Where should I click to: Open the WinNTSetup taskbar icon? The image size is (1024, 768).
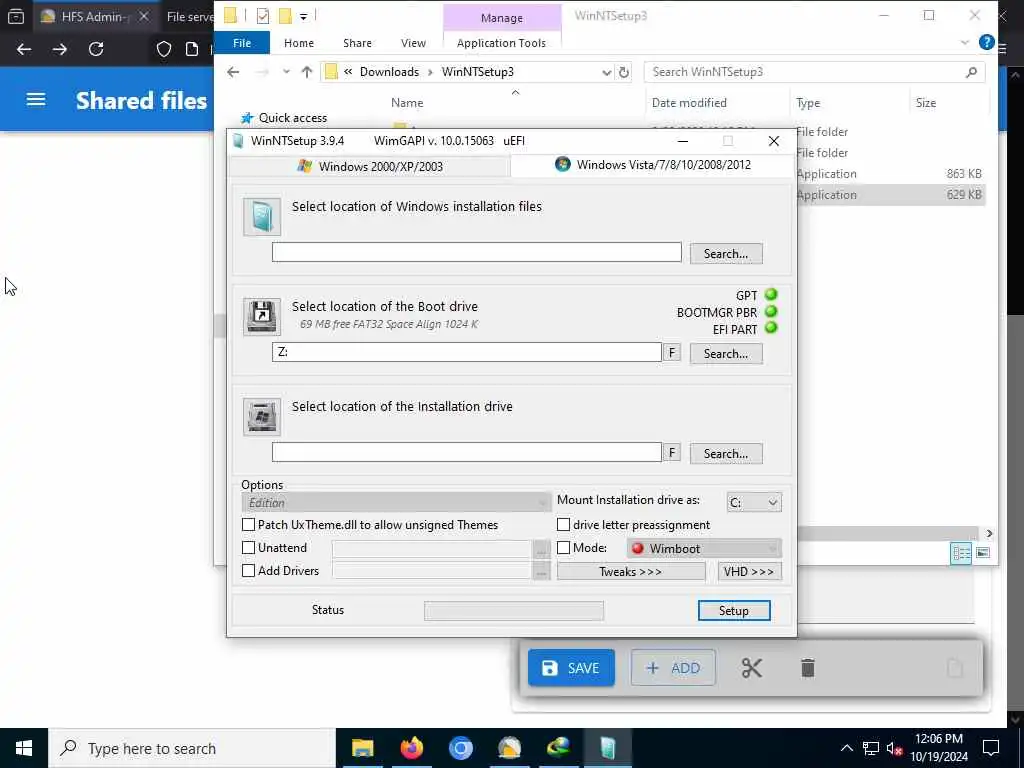tap(607, 748)
